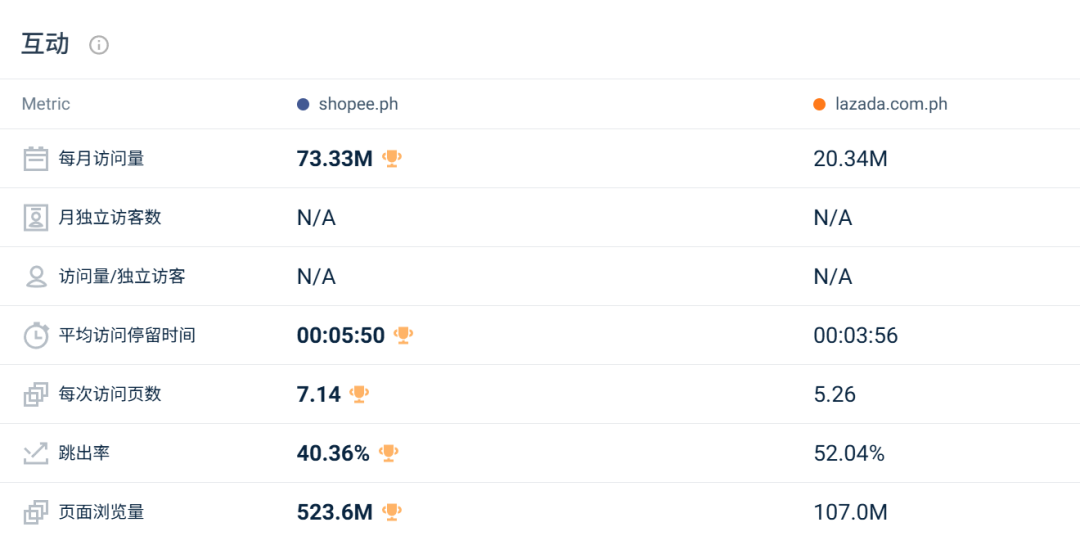Click the trophy icon next to 523.6M
The image size is (1080, 536).
point(392,512)
